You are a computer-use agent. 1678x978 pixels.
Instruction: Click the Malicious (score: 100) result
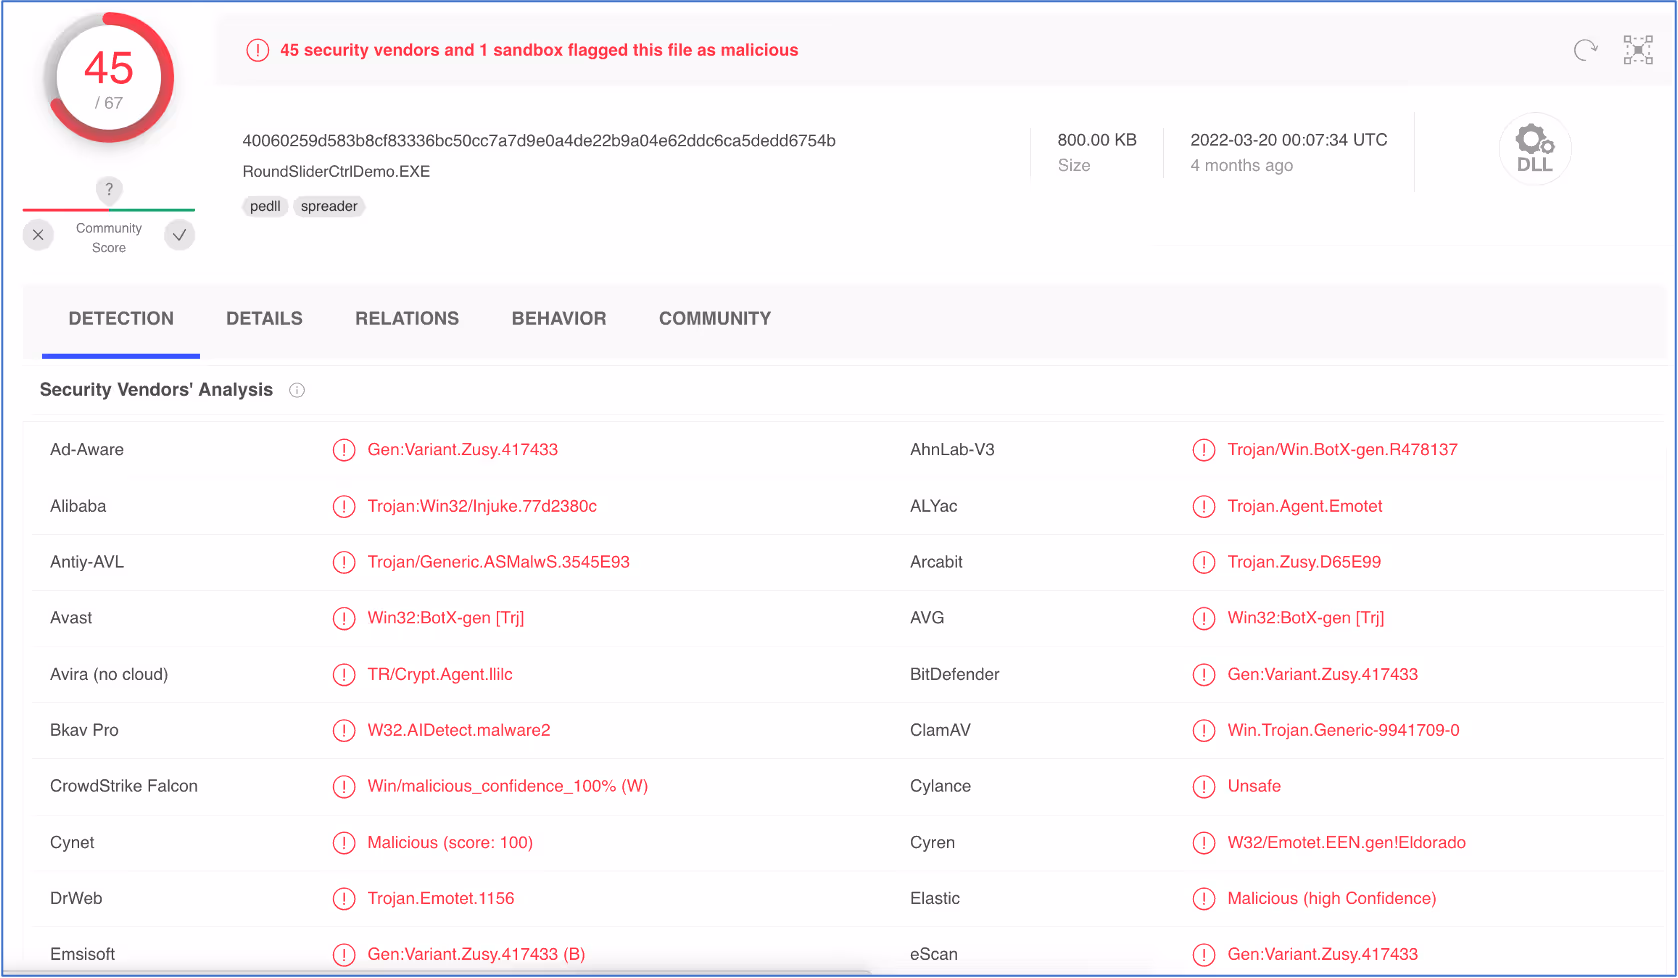point(450,842)
